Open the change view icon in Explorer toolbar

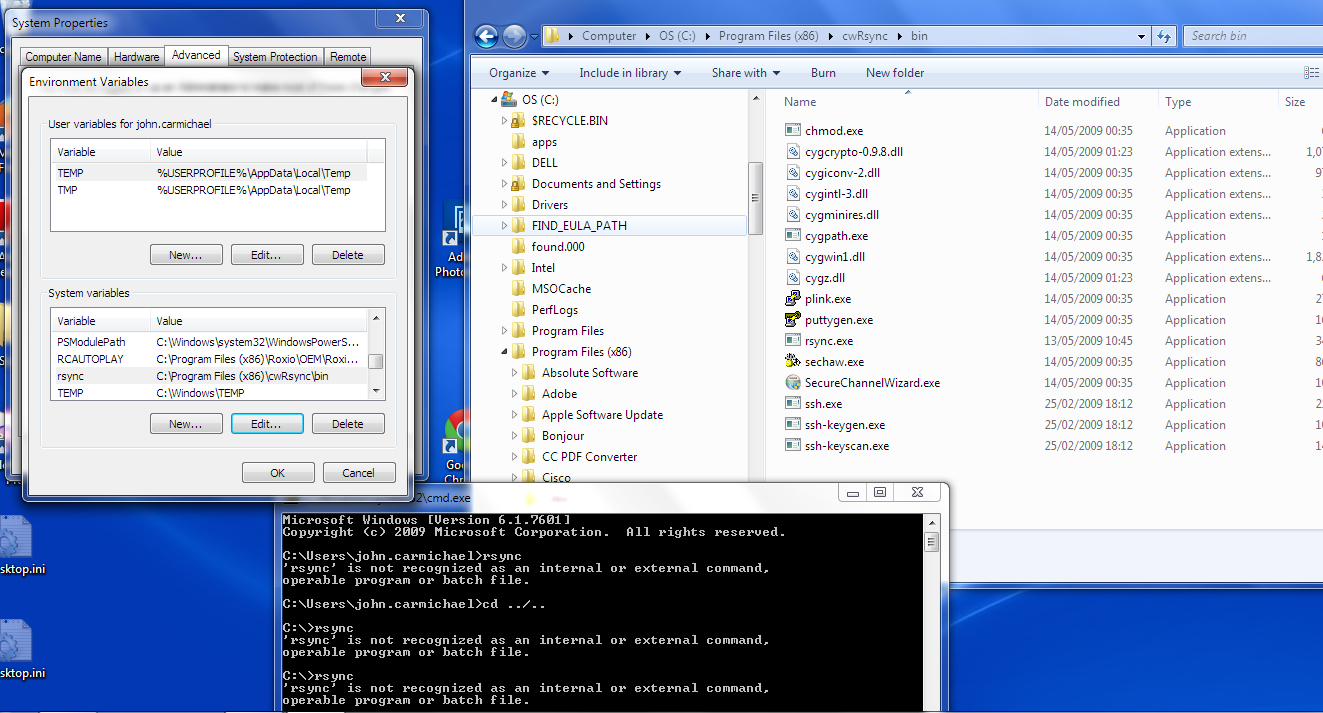pyautogui.click(x=1311, y=73)
